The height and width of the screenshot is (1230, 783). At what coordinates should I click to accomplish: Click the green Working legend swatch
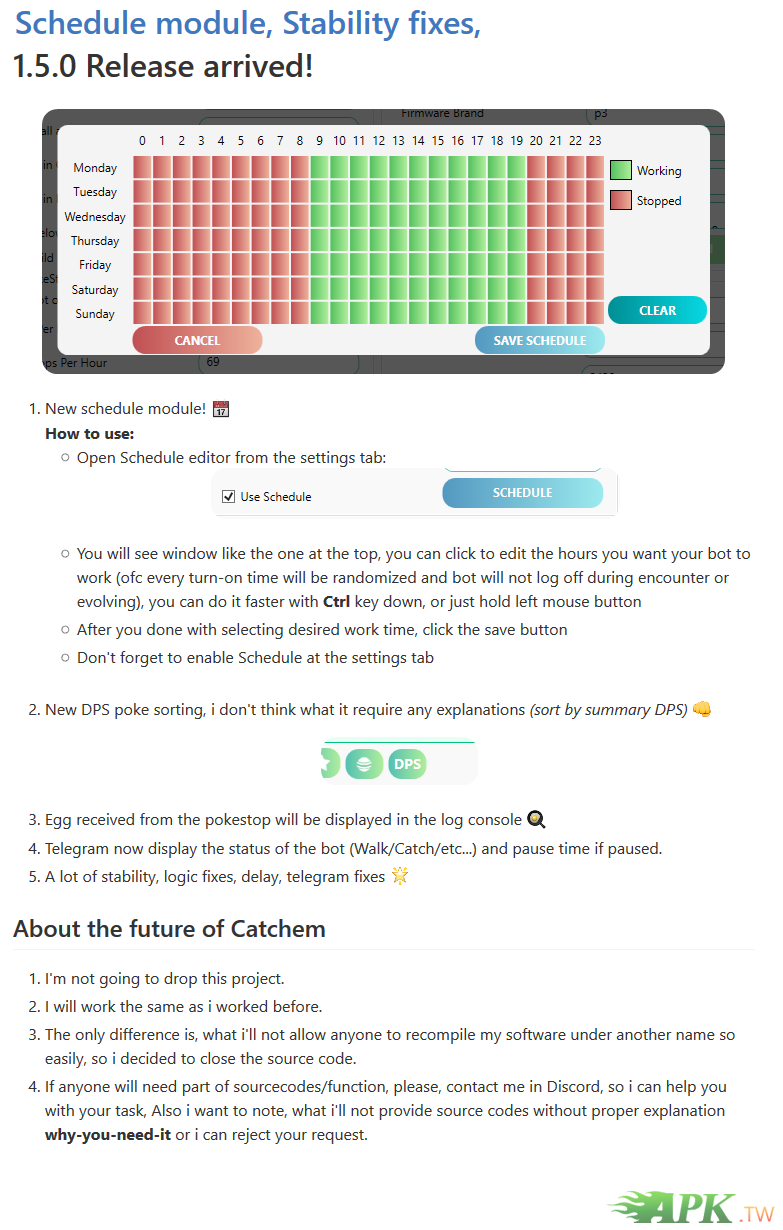coord(621,171)
